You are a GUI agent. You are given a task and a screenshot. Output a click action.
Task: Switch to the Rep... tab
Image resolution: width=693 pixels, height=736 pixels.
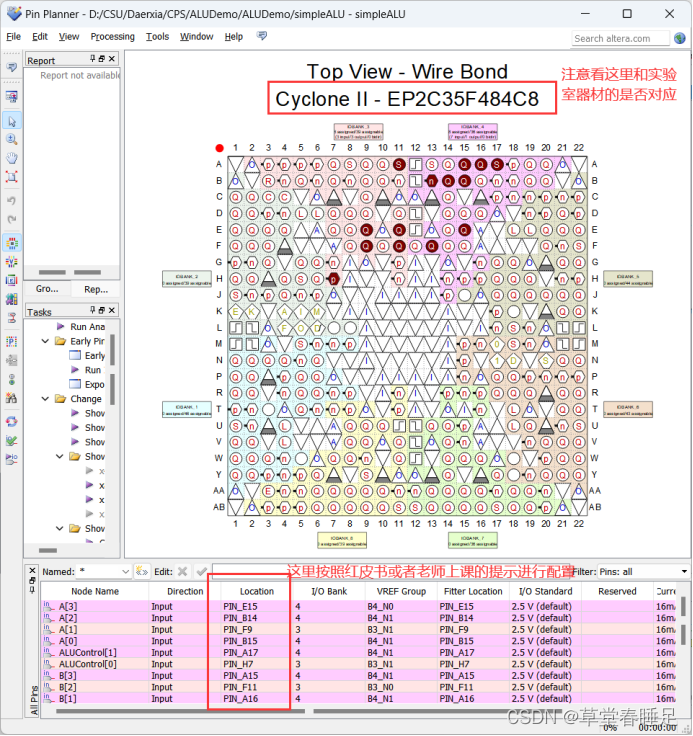click(96, 289)
